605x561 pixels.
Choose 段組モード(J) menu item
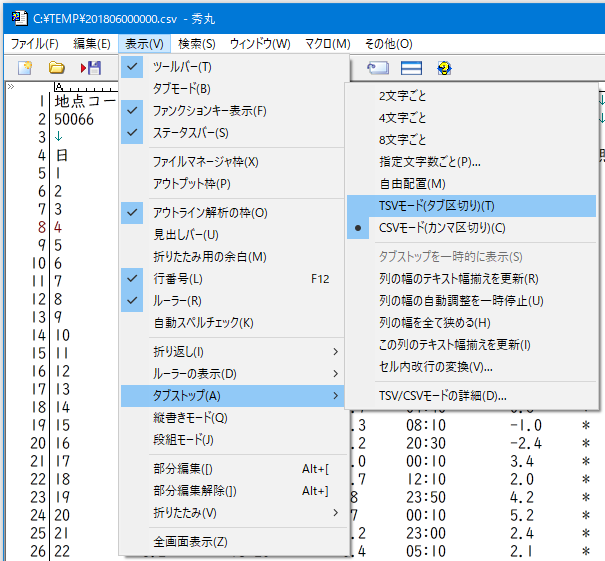coord(232,440)
